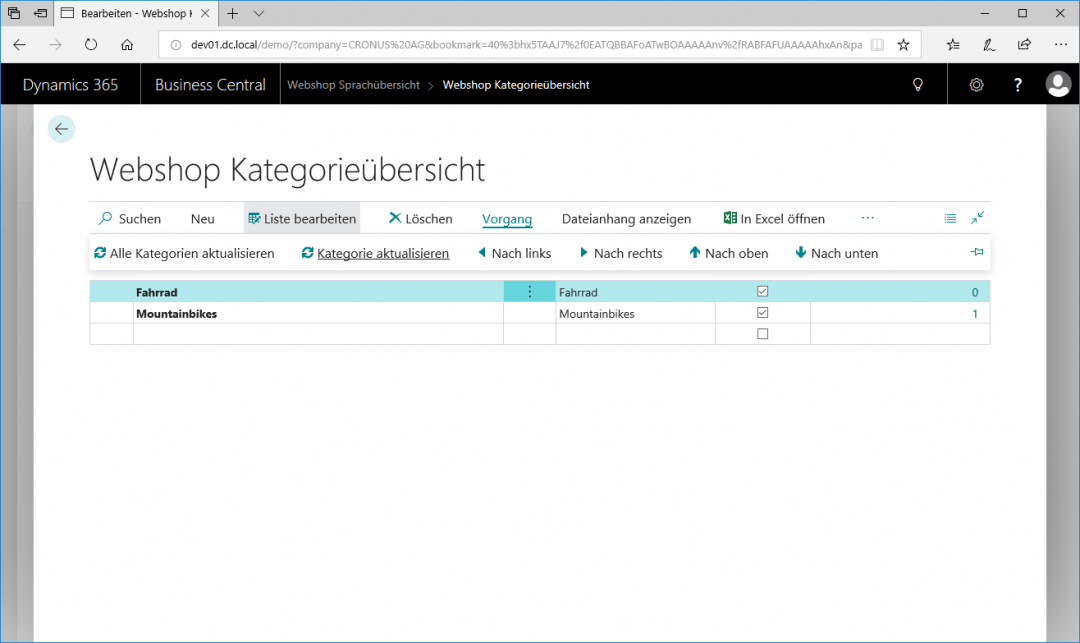Click the add notes pen icon

coord(989,45)
